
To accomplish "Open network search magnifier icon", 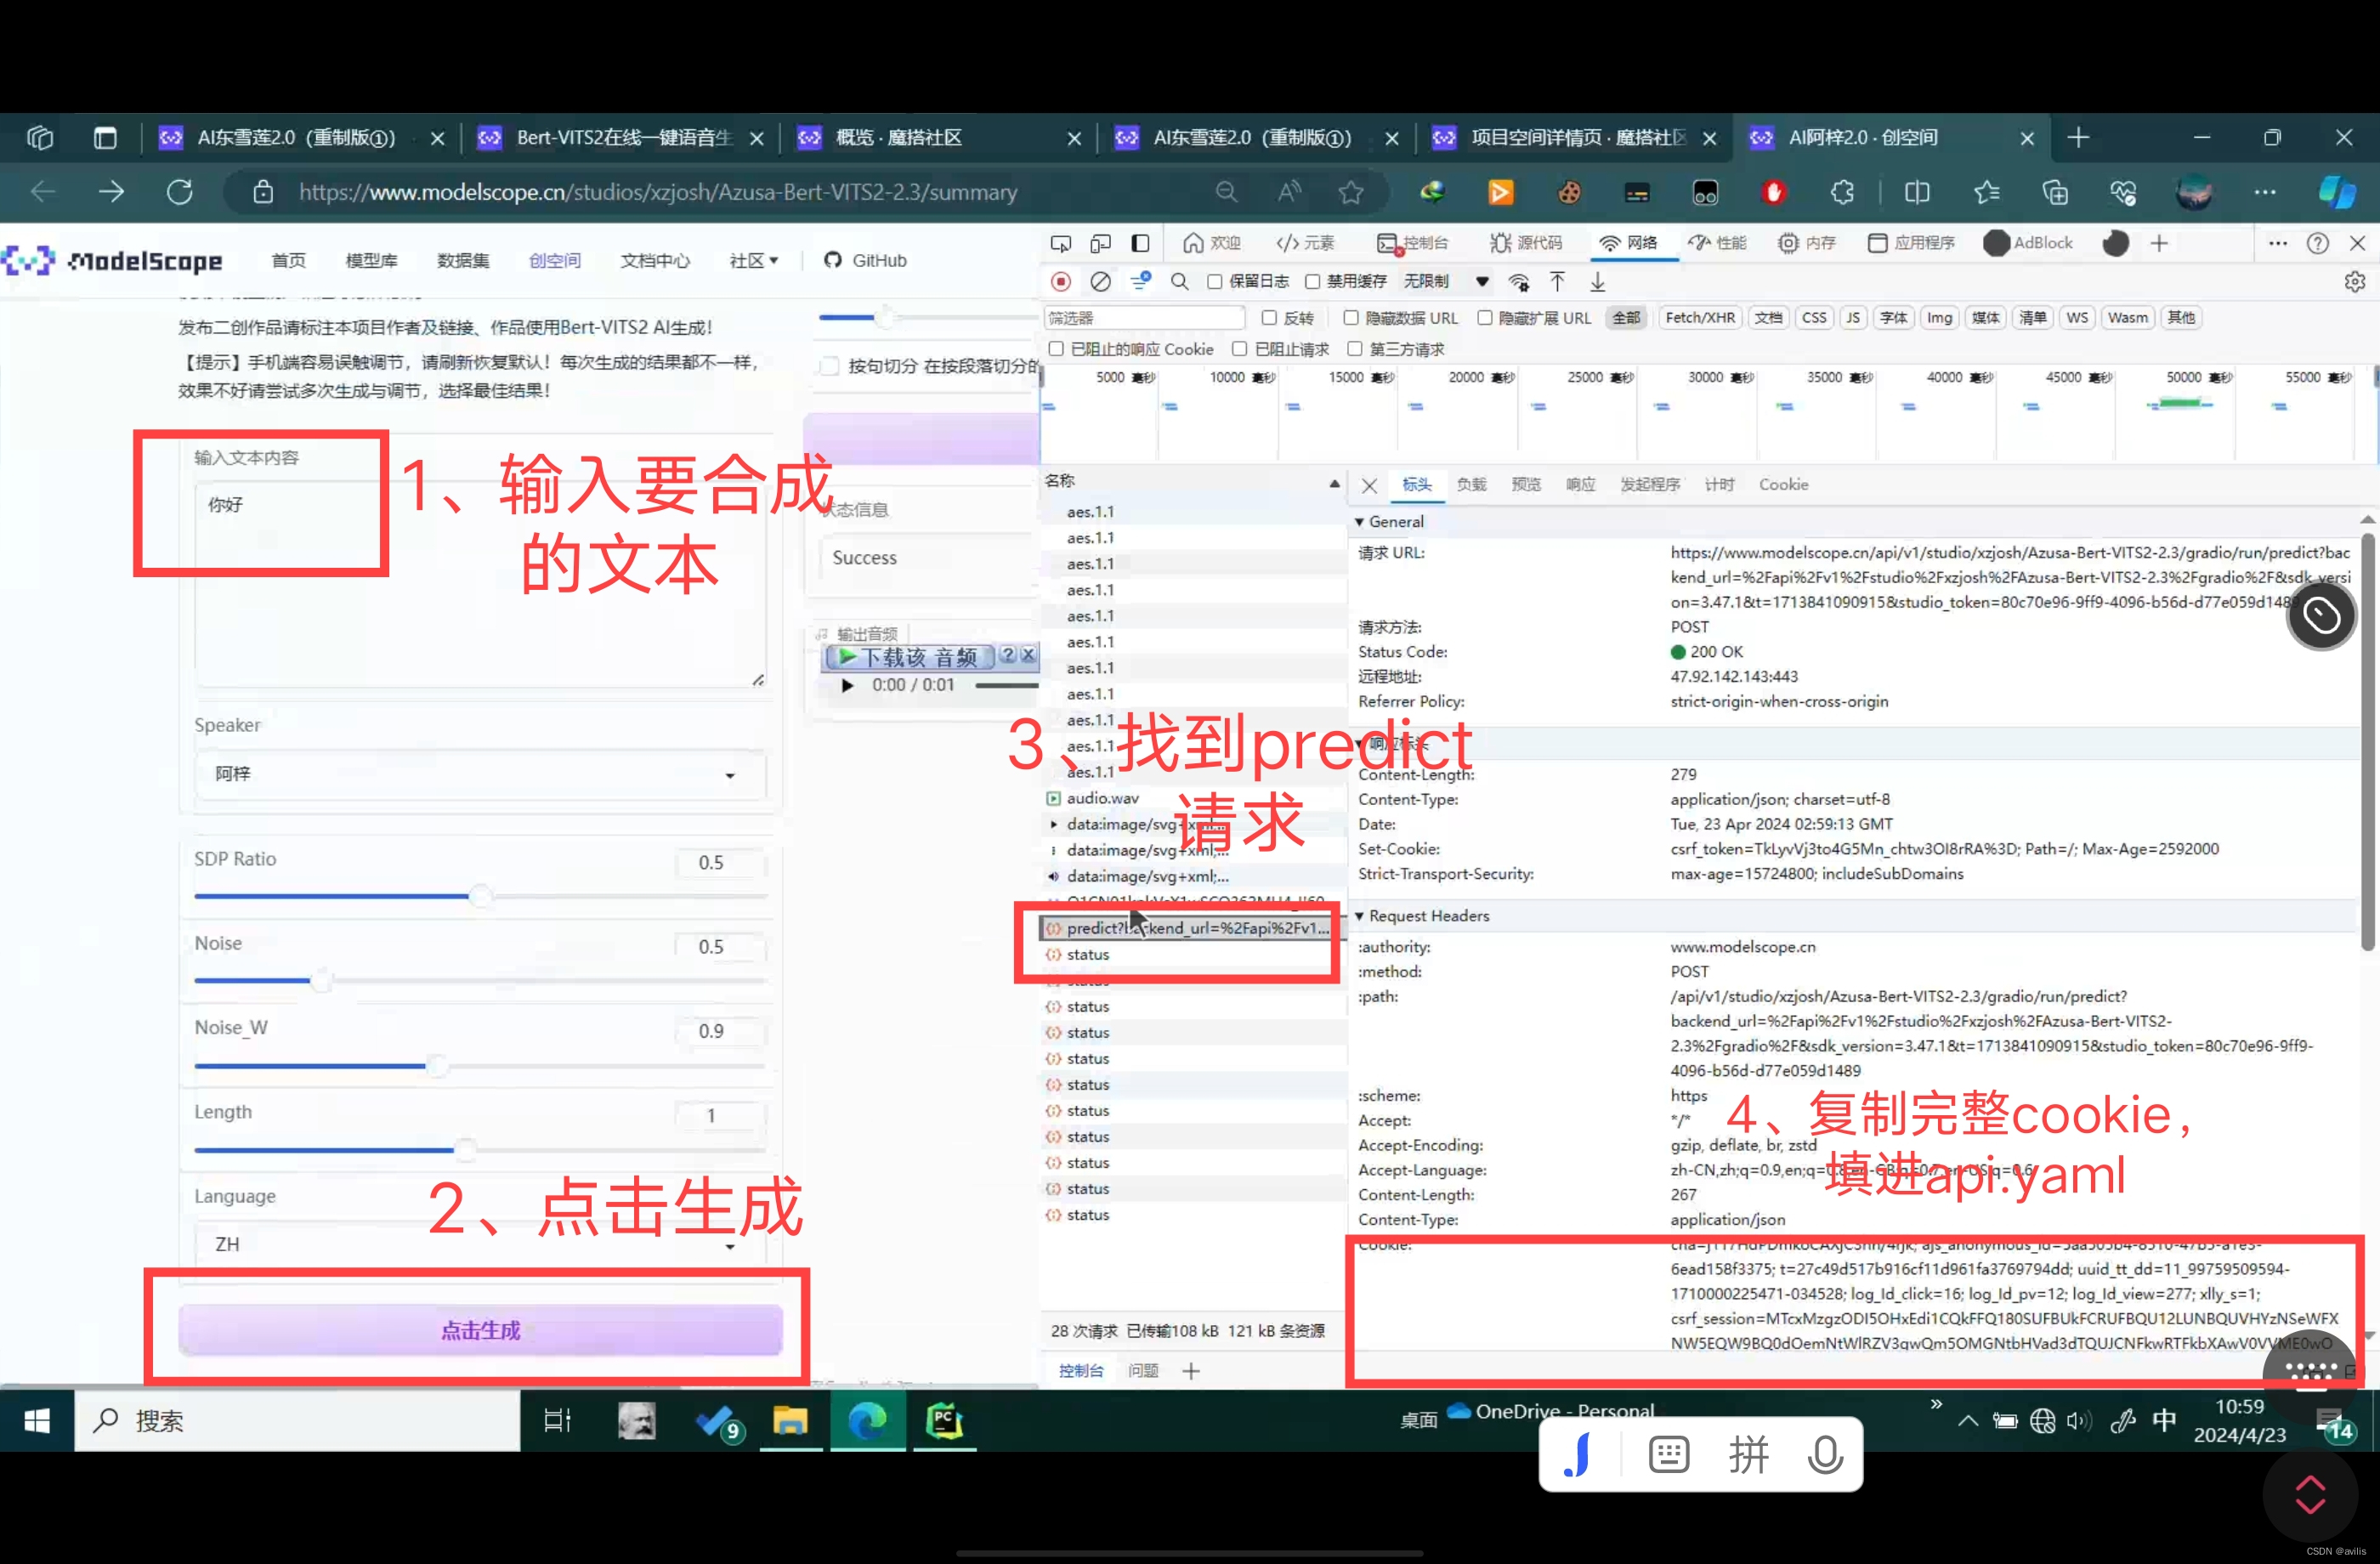I will coord(1180,282).
